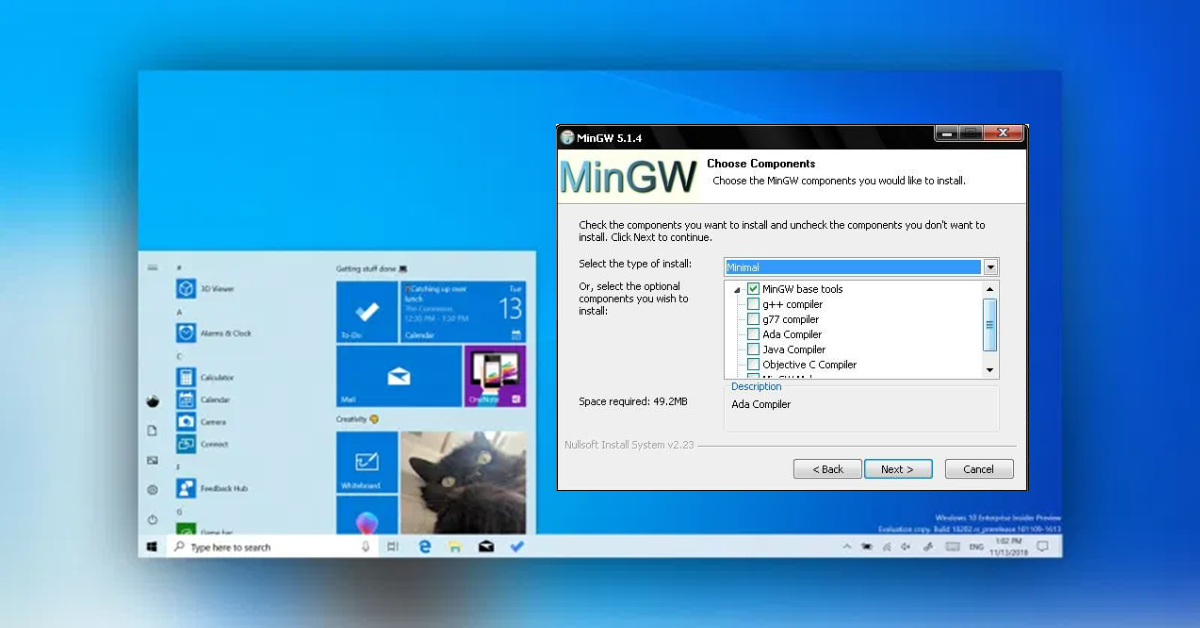Click the touch keyboard tray icon
1200x628 pixels.
point(952,547)
